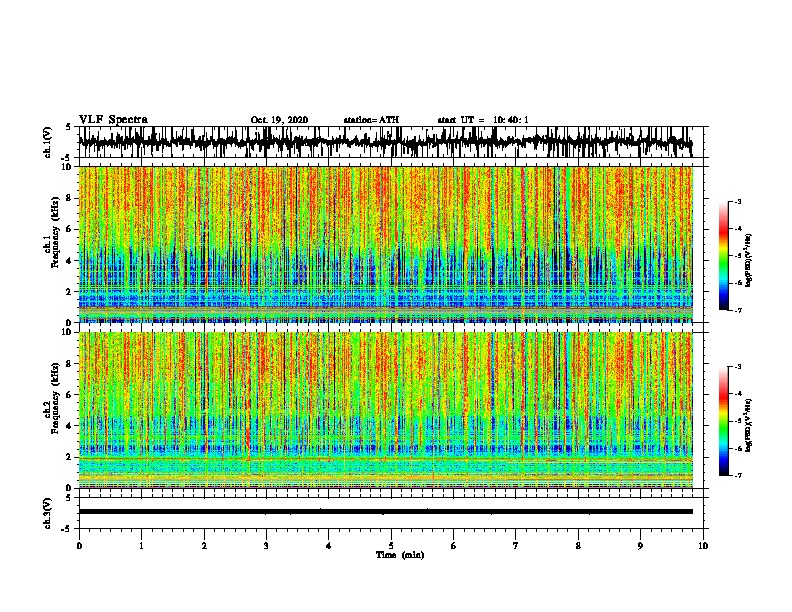
Task: Click the '4' minute tick label
Action: coord(329,546)
